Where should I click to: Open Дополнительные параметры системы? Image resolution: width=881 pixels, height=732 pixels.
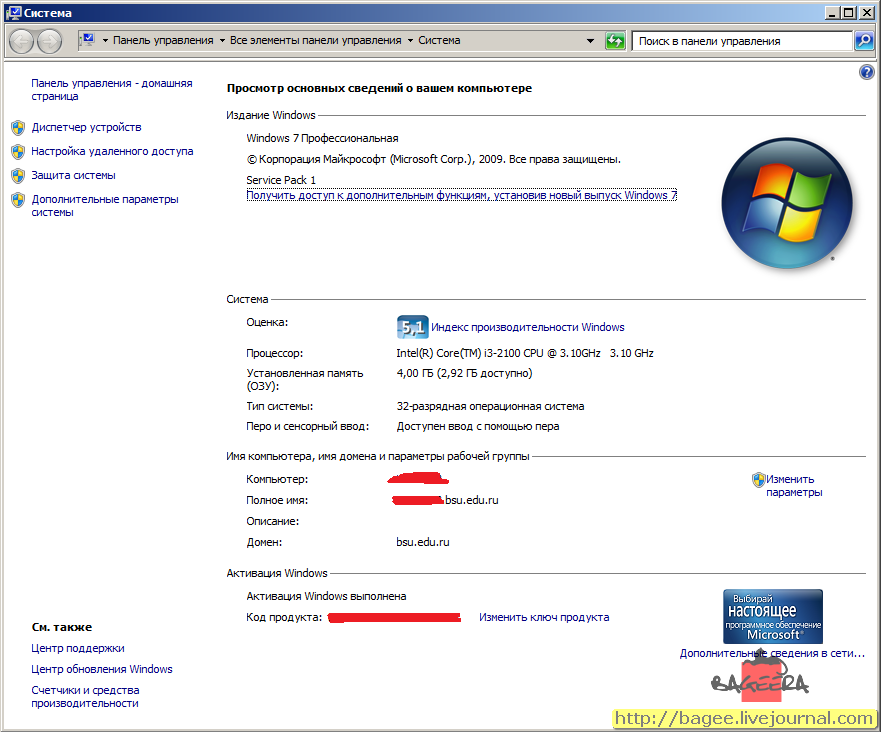[105, 206]
